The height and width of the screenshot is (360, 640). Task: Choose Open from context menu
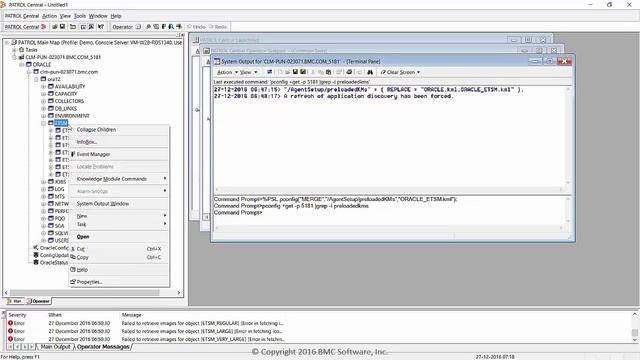point(119,236)
